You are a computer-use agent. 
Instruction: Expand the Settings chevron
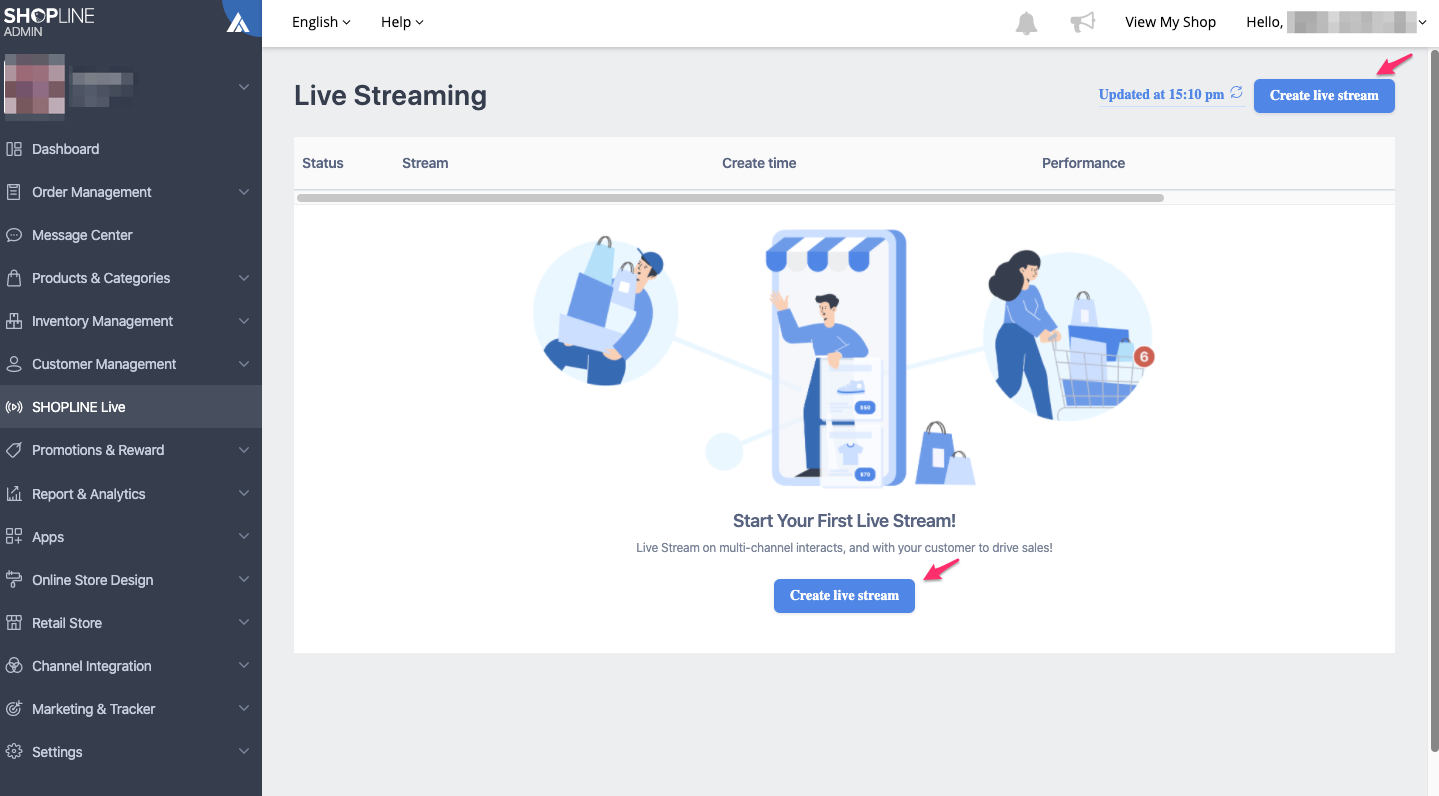click(x=244, y=752)
